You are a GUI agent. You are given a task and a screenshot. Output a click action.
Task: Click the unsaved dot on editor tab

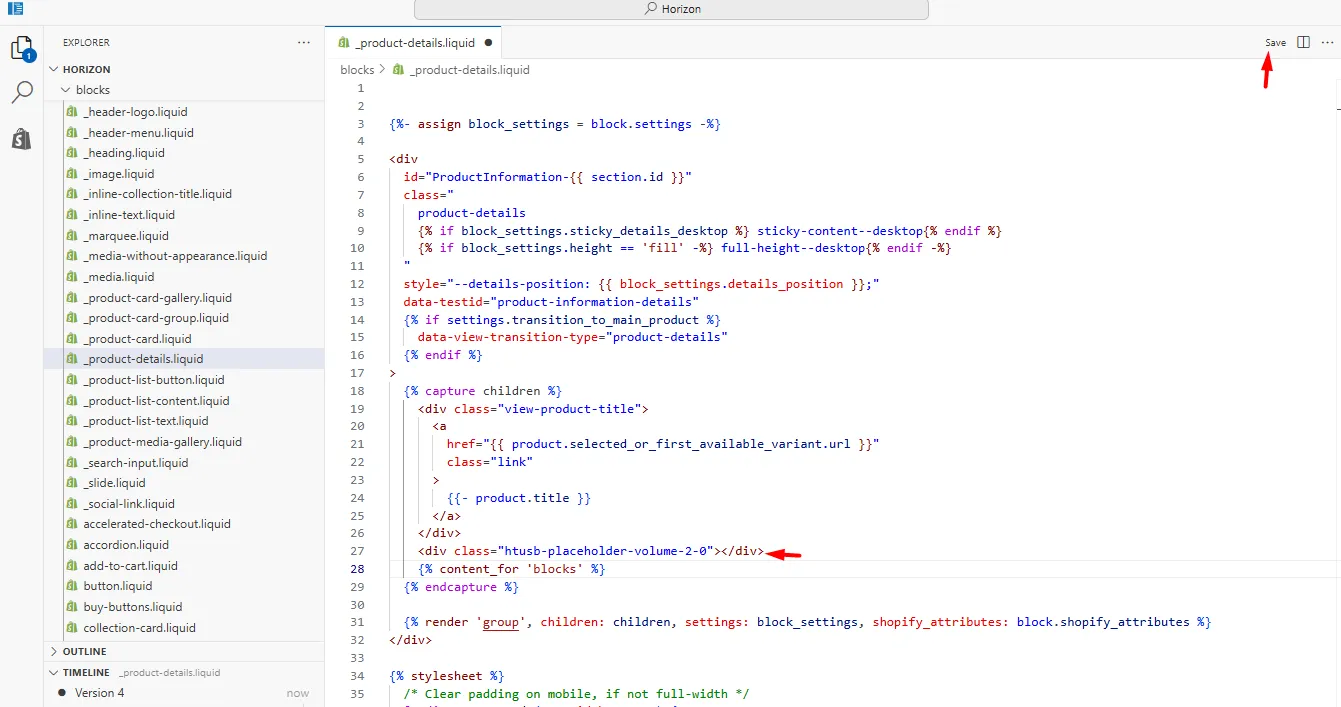(x=488, y=43)
